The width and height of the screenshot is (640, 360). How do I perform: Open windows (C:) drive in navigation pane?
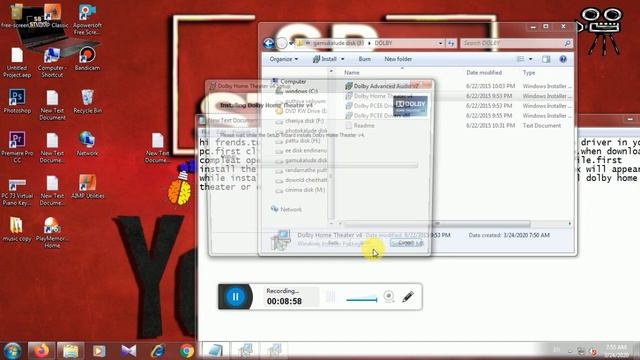point(297,91)
